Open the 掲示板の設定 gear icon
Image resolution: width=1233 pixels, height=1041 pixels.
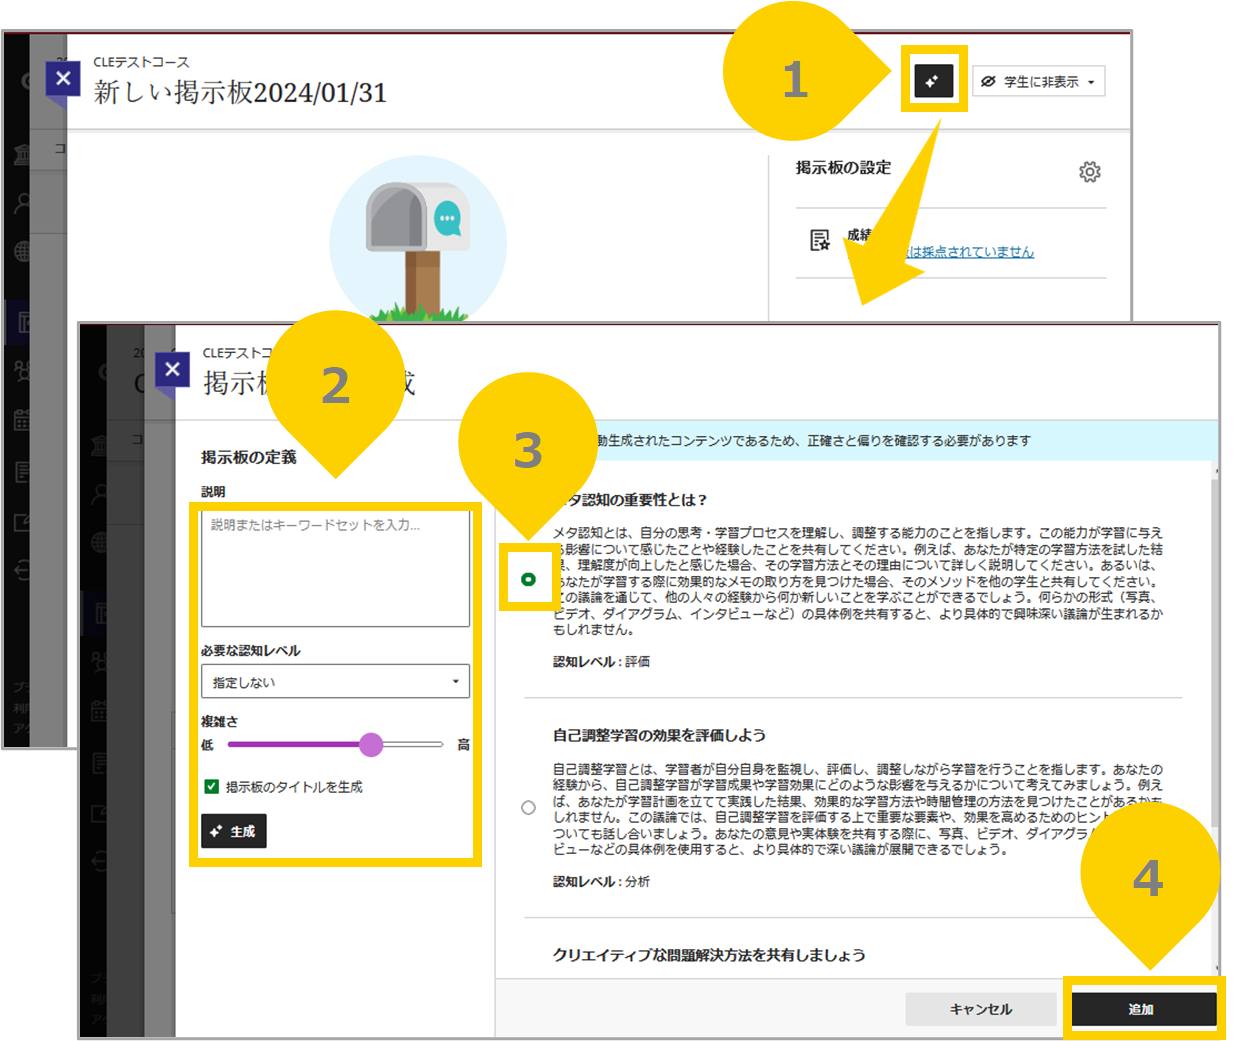point(1089,172)
